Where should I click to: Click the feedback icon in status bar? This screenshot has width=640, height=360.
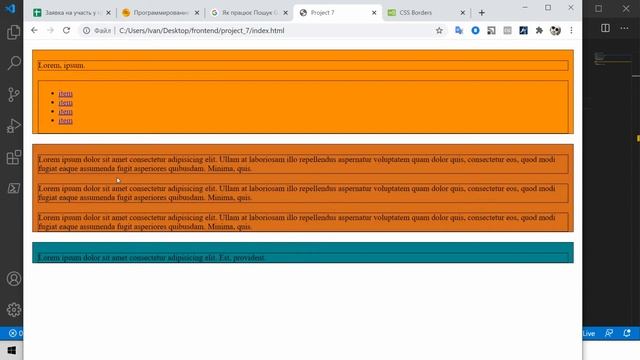pyautogui.click(x=609, y=333)
